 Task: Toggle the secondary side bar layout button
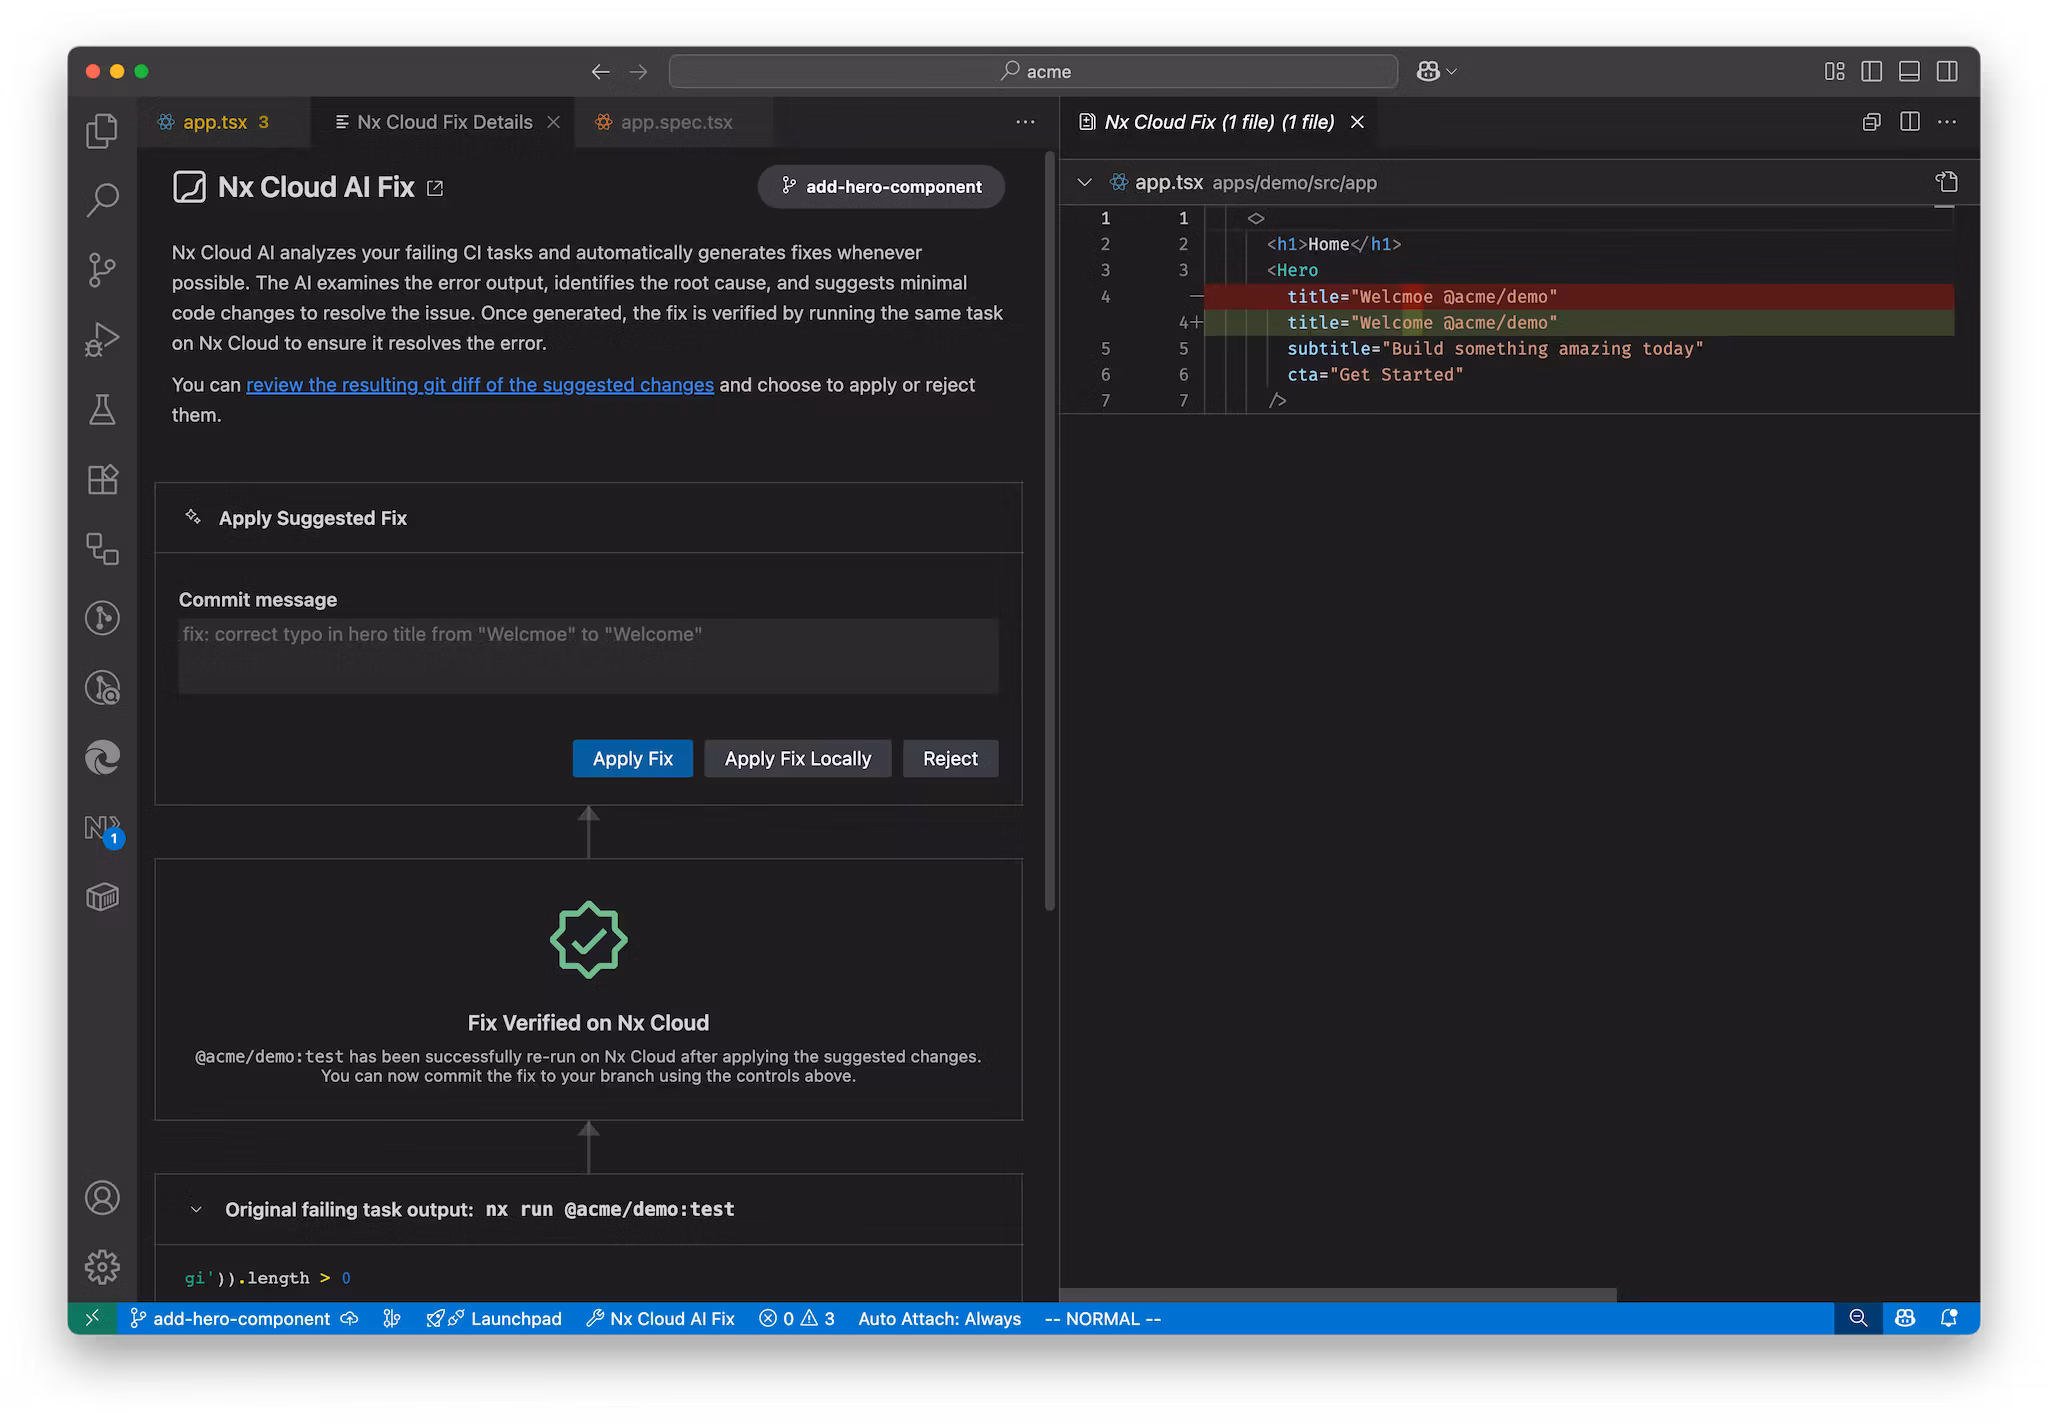click(x=1947, y=71)
